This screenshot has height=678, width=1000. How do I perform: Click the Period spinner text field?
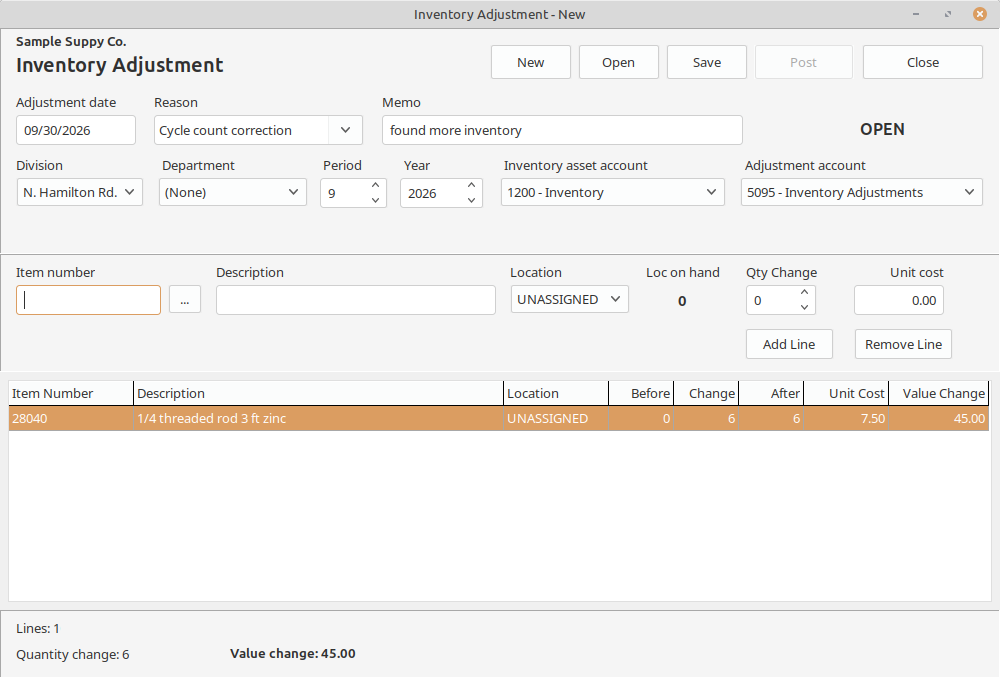(x=344, y=193)
